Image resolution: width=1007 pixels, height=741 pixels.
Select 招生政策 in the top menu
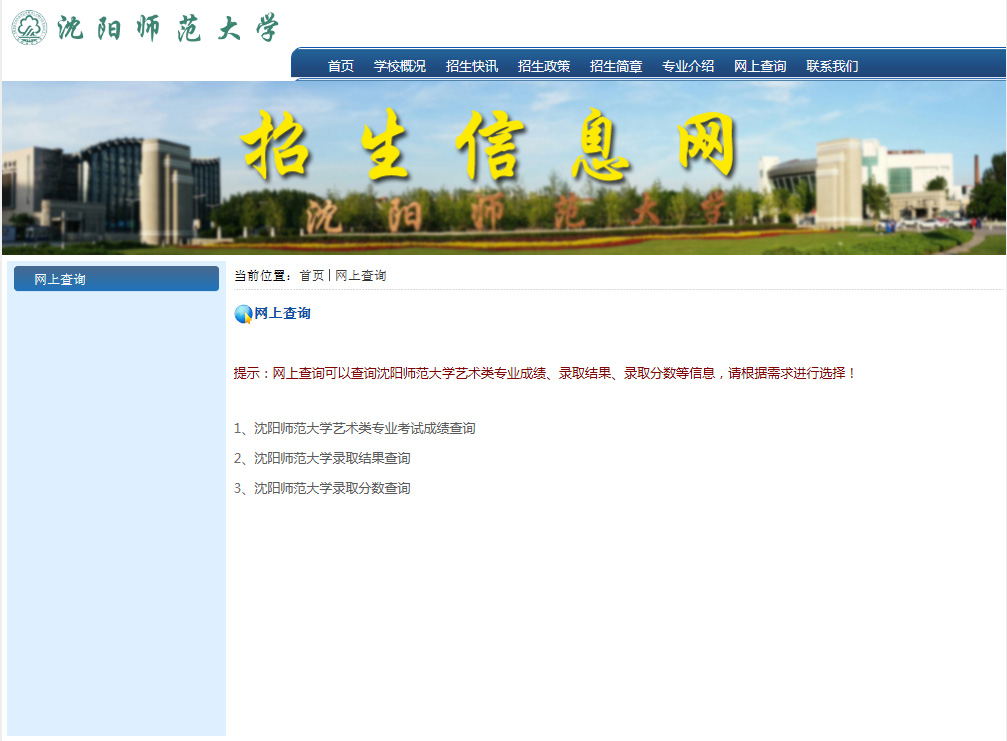click(x=543, y=66)
